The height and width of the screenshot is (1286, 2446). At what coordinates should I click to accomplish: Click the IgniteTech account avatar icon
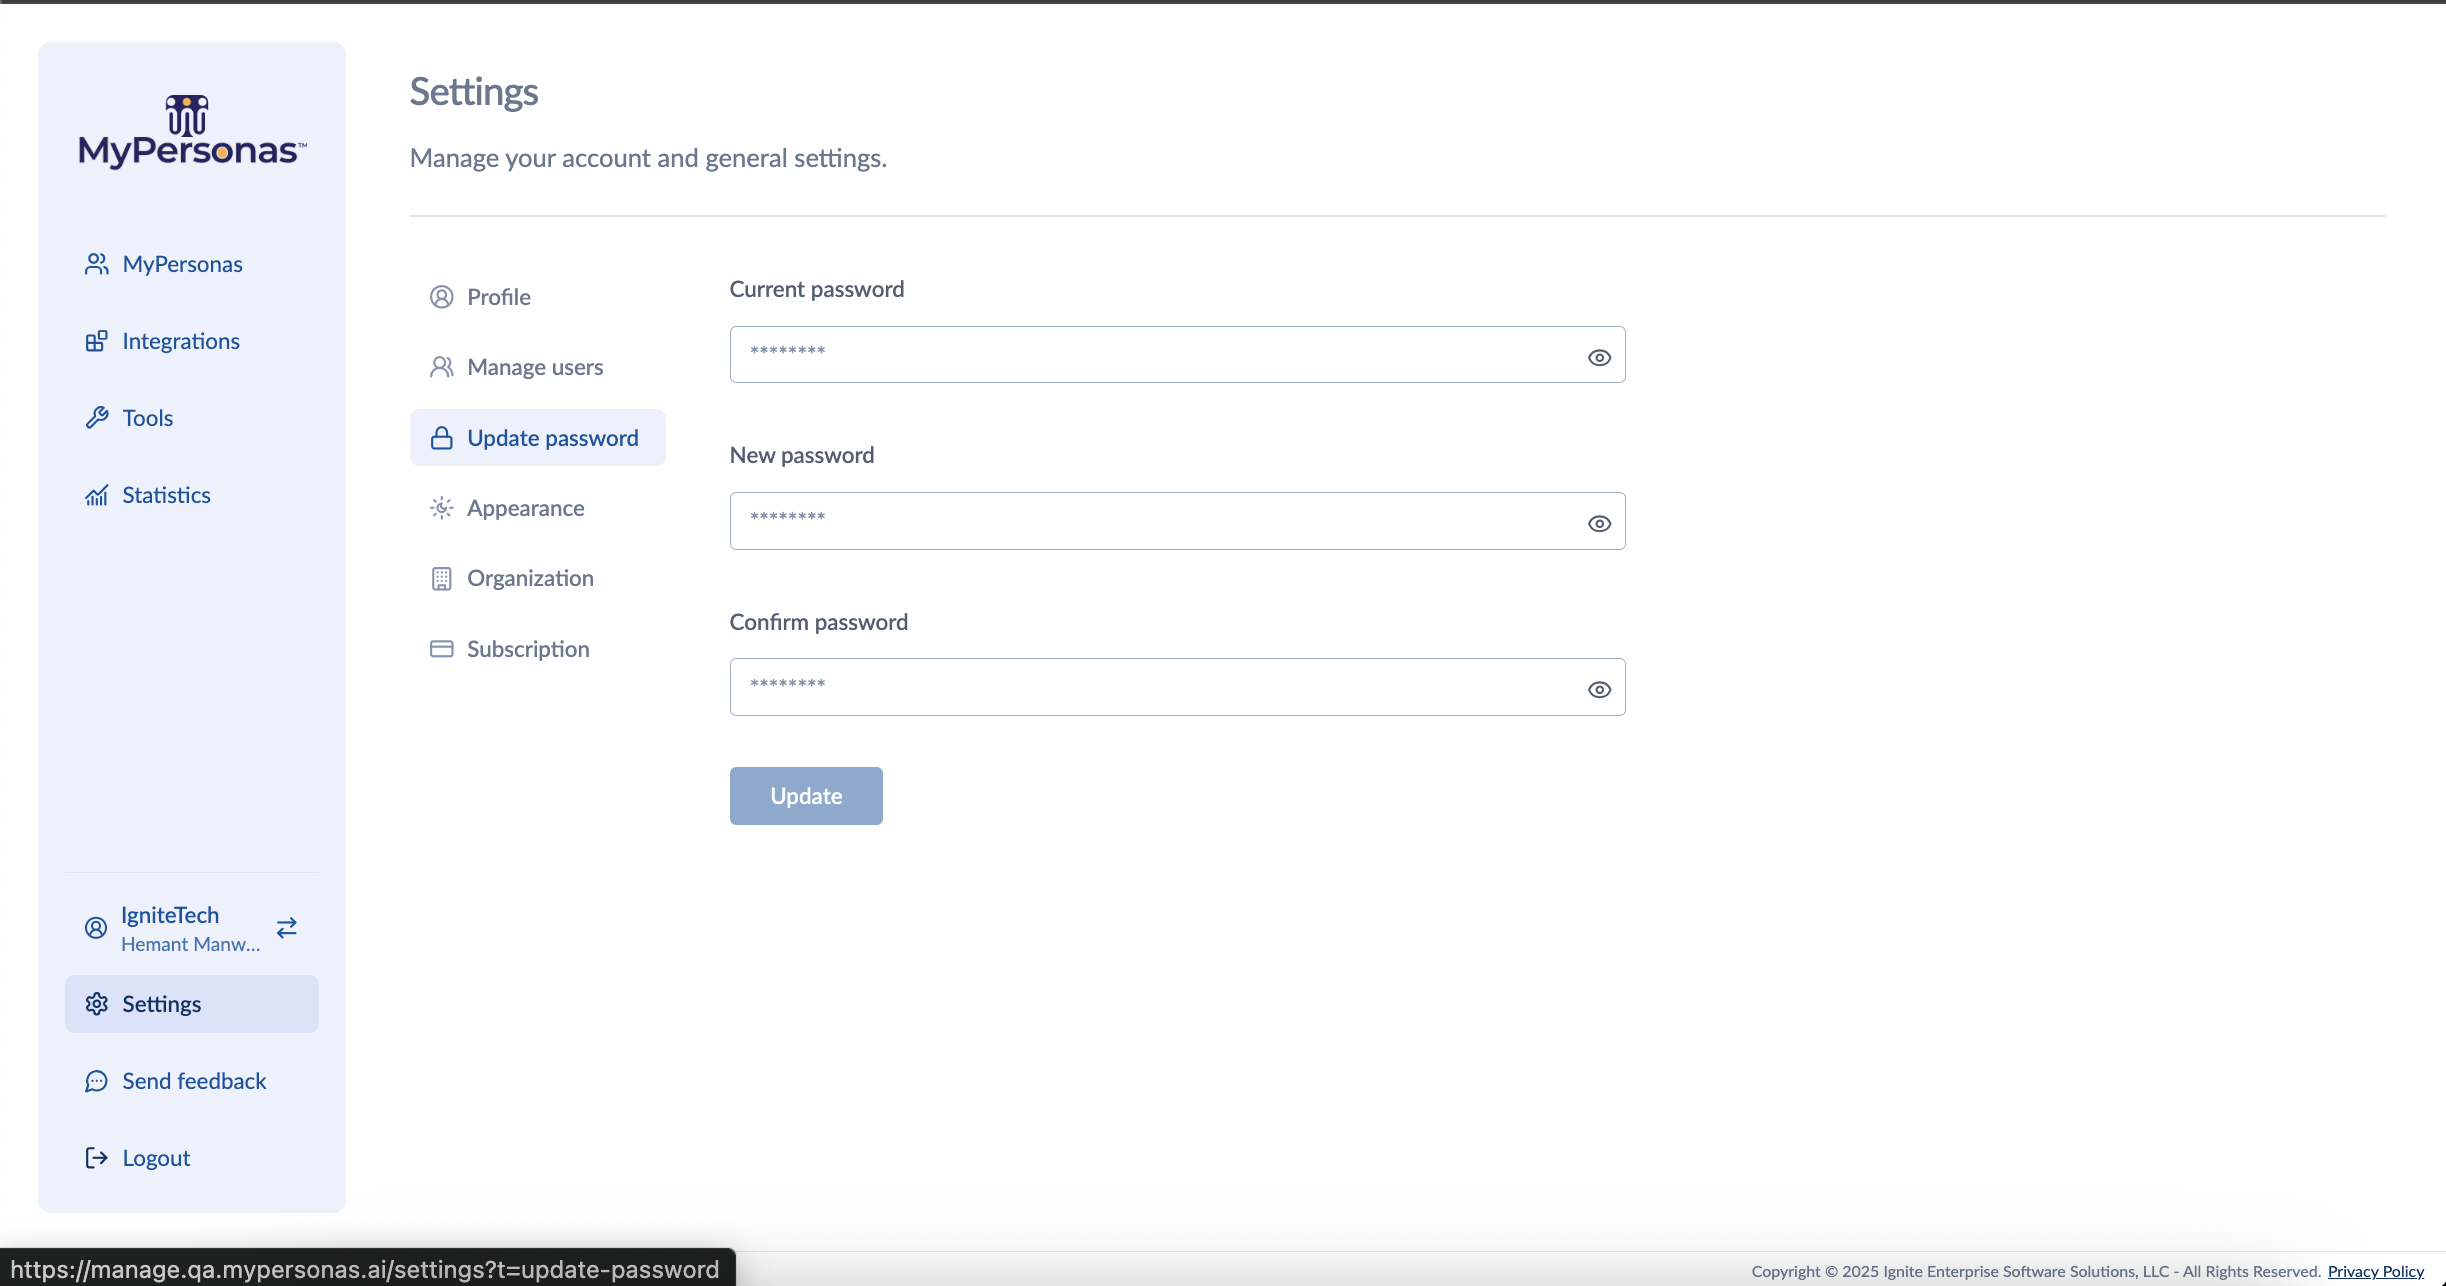point(96,928)
